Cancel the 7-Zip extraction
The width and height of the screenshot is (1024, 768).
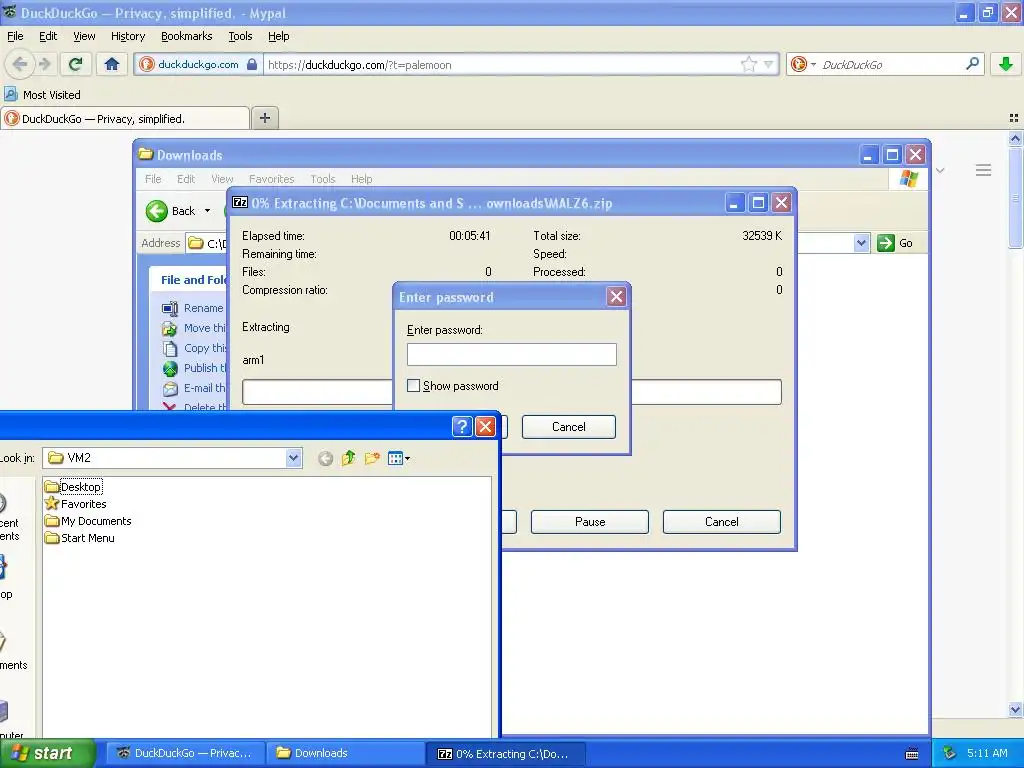722,522
